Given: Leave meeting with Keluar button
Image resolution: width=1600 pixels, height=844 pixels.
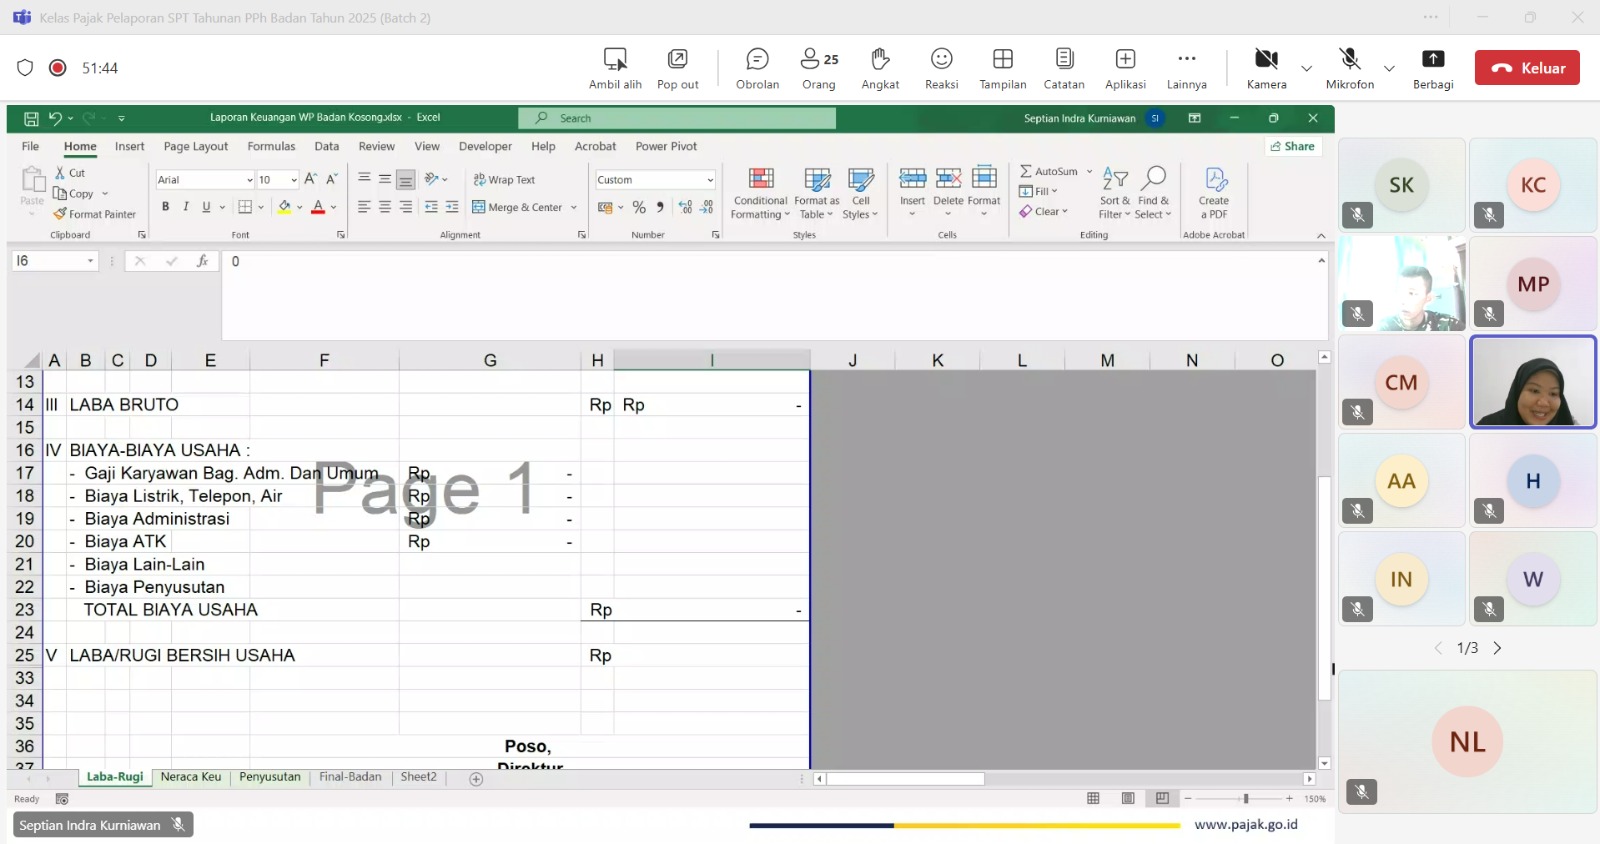Looking at the screenshot, I should coord(1527,68).
